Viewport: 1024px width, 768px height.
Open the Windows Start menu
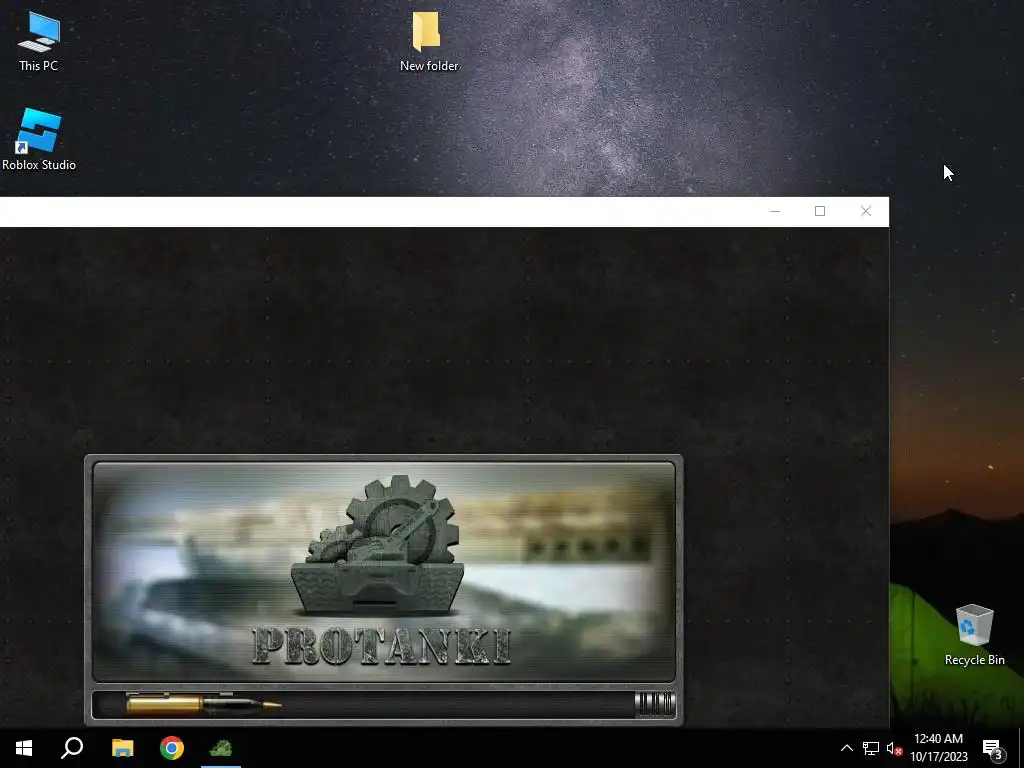tap(24, 748)
